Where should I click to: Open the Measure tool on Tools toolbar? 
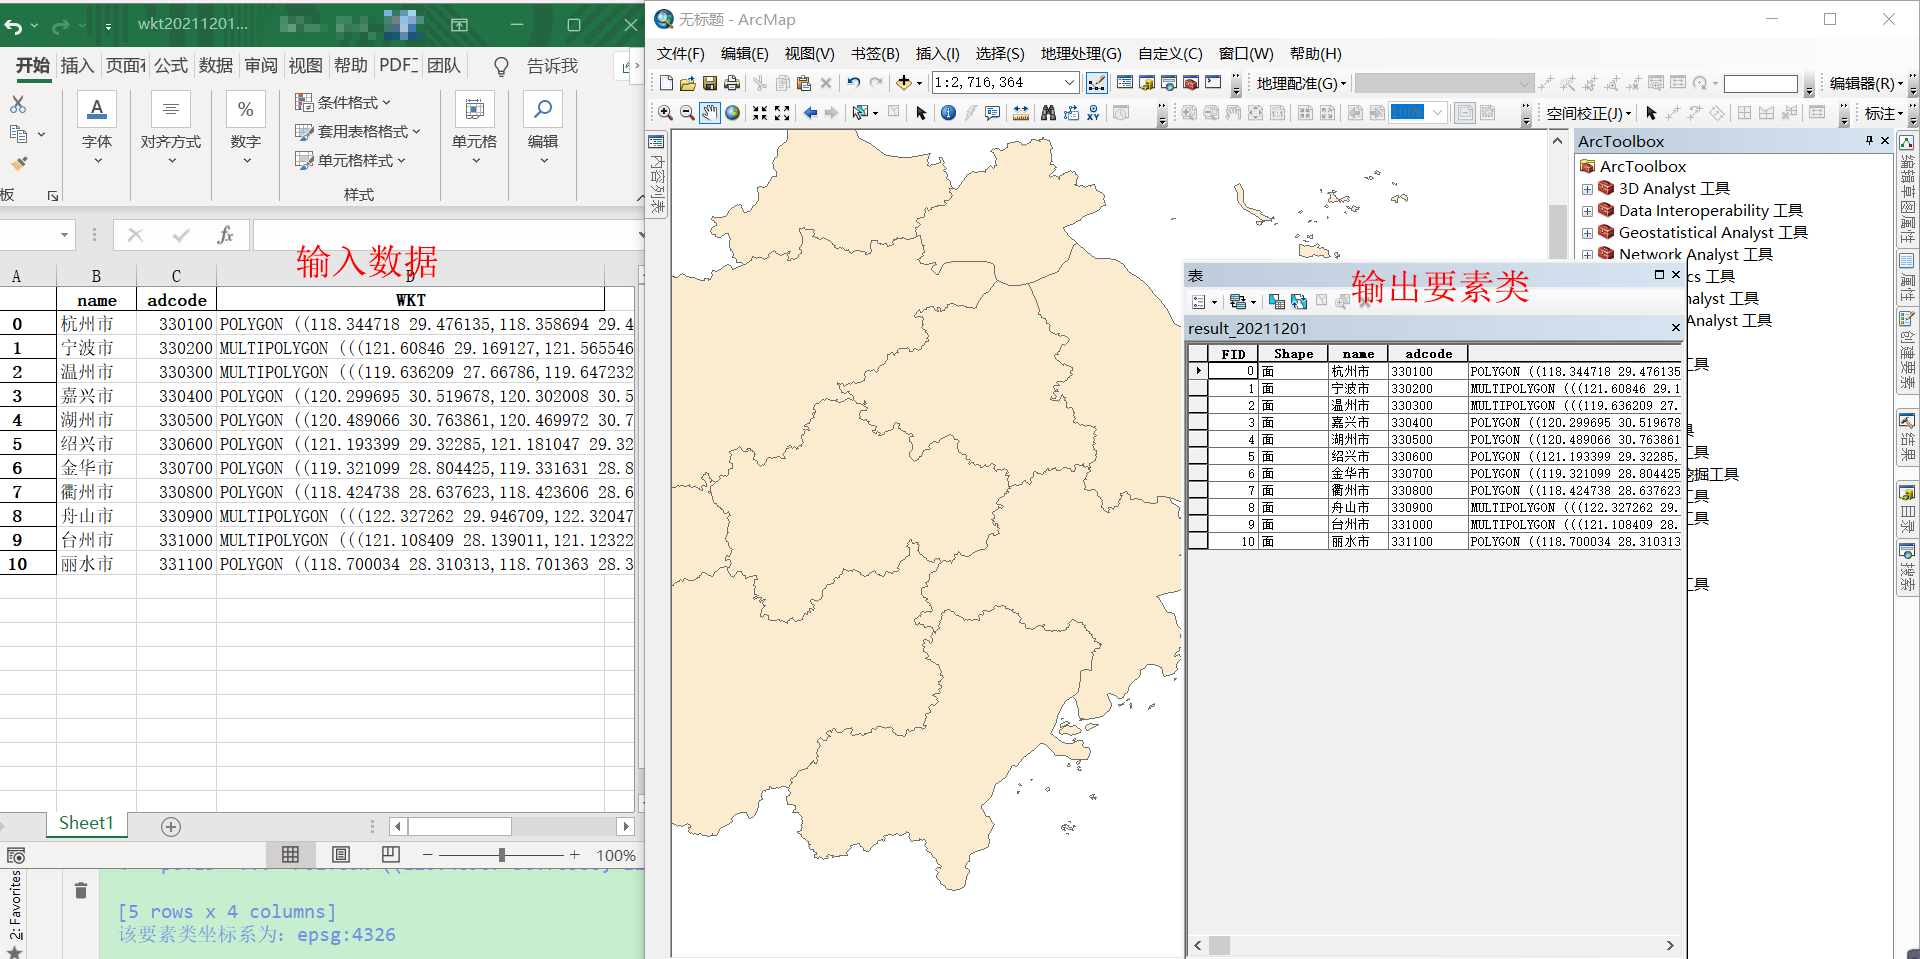pos(1022,113)
